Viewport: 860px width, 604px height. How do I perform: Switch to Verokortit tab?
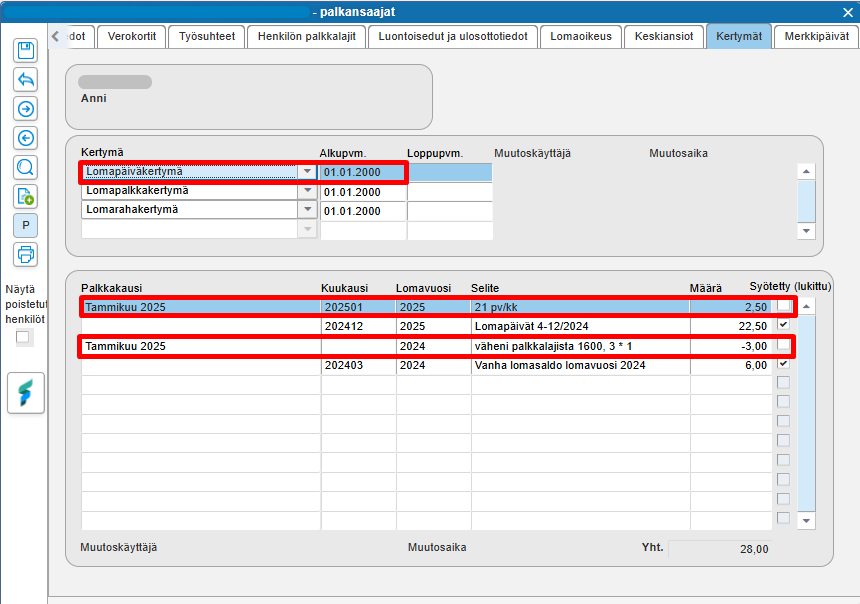coord(132,37)
